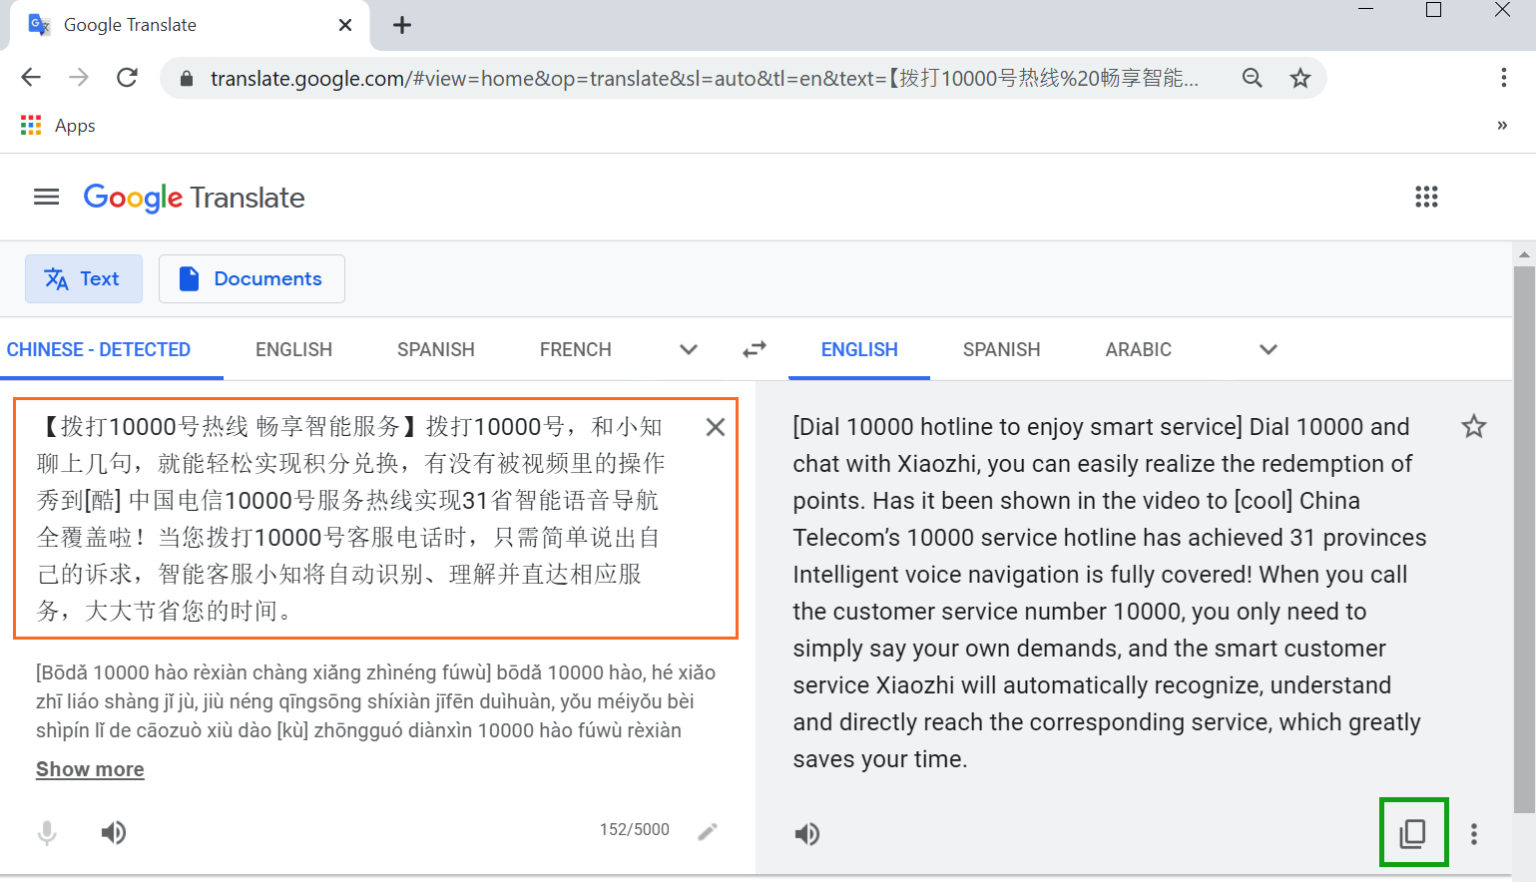
Task: Click inside the Chinese source text box
Action: pyautogui.click(x=376, y=518)
